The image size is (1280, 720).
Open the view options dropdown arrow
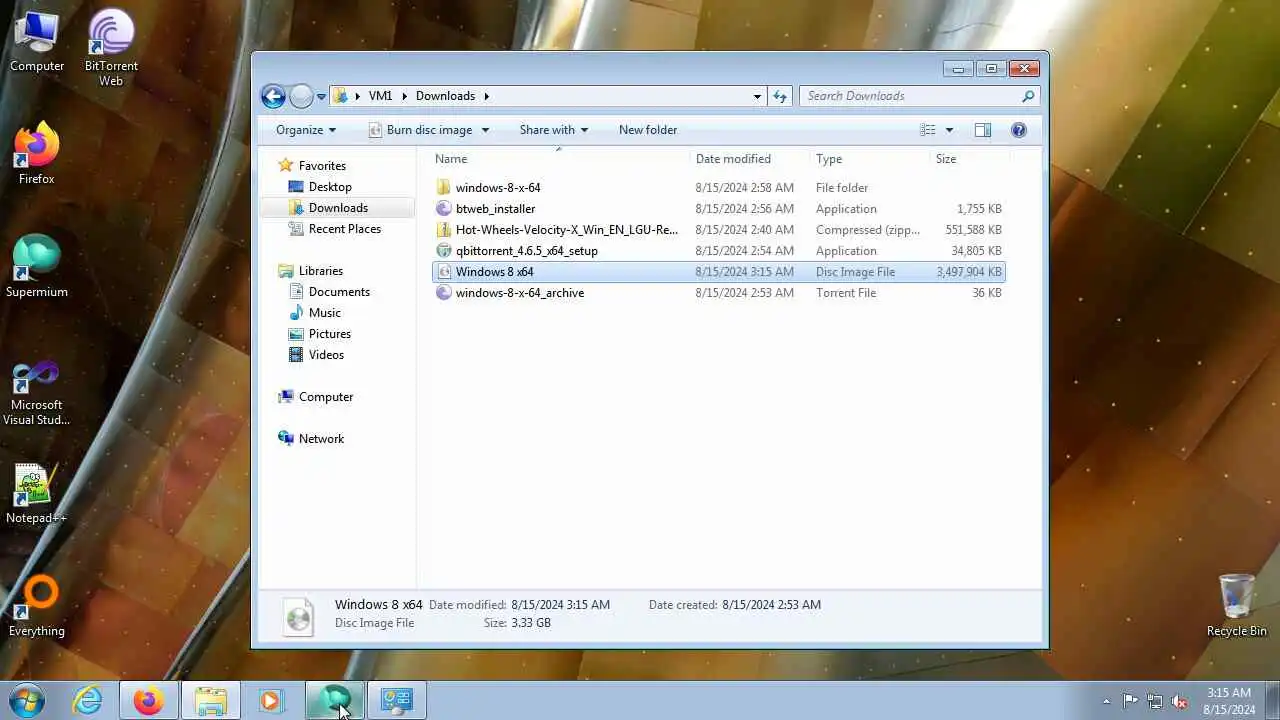[x=949, y=130]
